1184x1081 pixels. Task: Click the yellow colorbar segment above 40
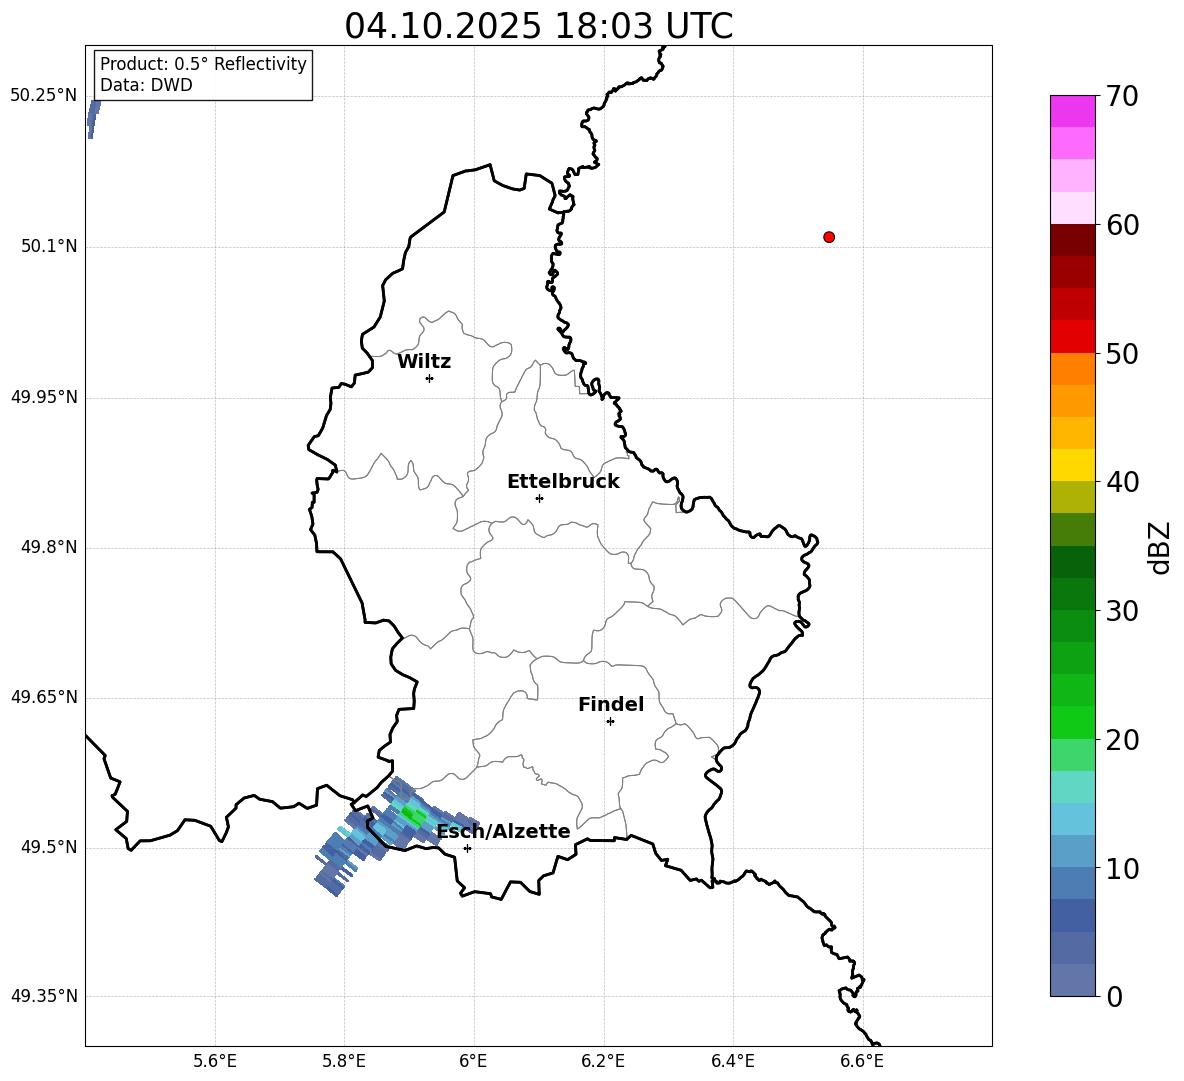tap(1072, 465)
